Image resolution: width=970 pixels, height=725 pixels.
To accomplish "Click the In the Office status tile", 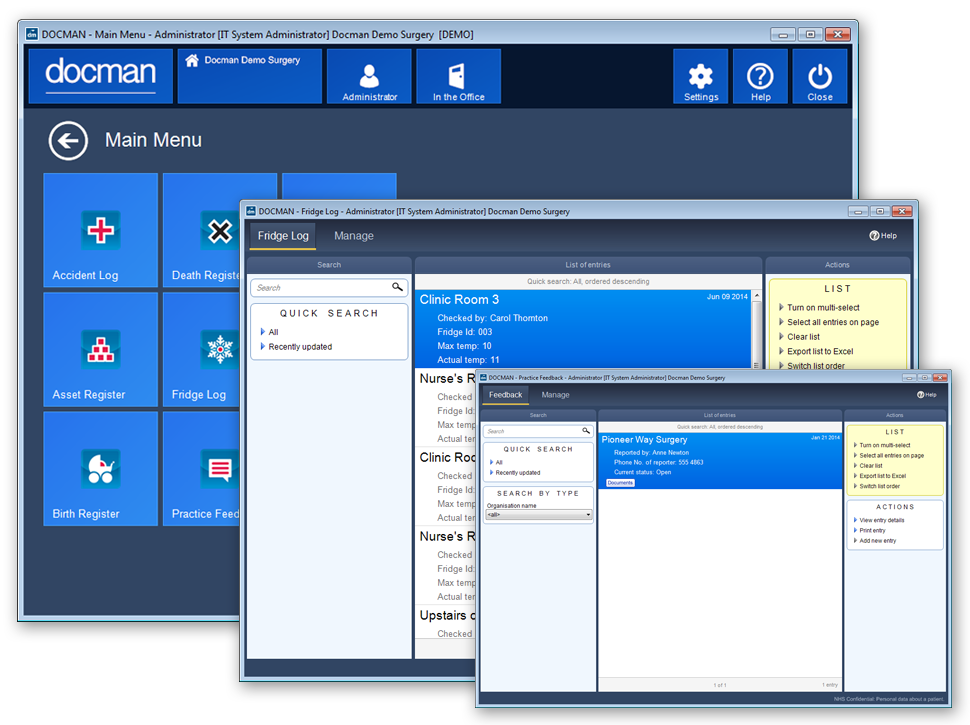I will pyautogui.click(x=458, y=76).
